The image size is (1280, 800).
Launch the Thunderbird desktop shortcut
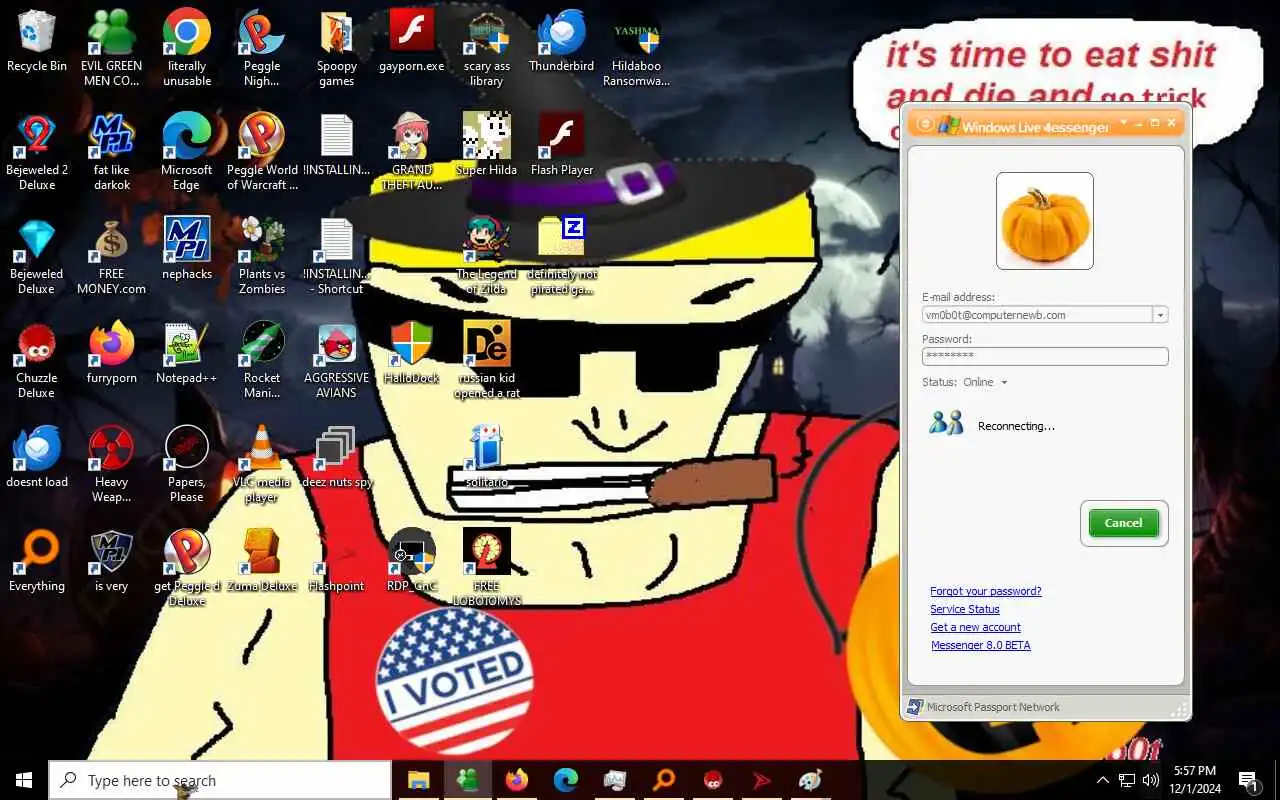tap(562, 42)
